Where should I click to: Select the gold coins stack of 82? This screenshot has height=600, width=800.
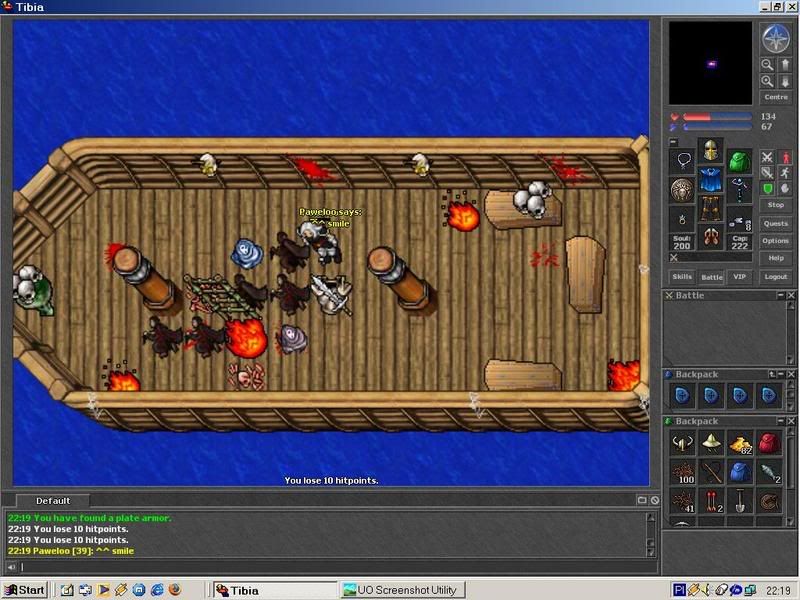[740, 443]
